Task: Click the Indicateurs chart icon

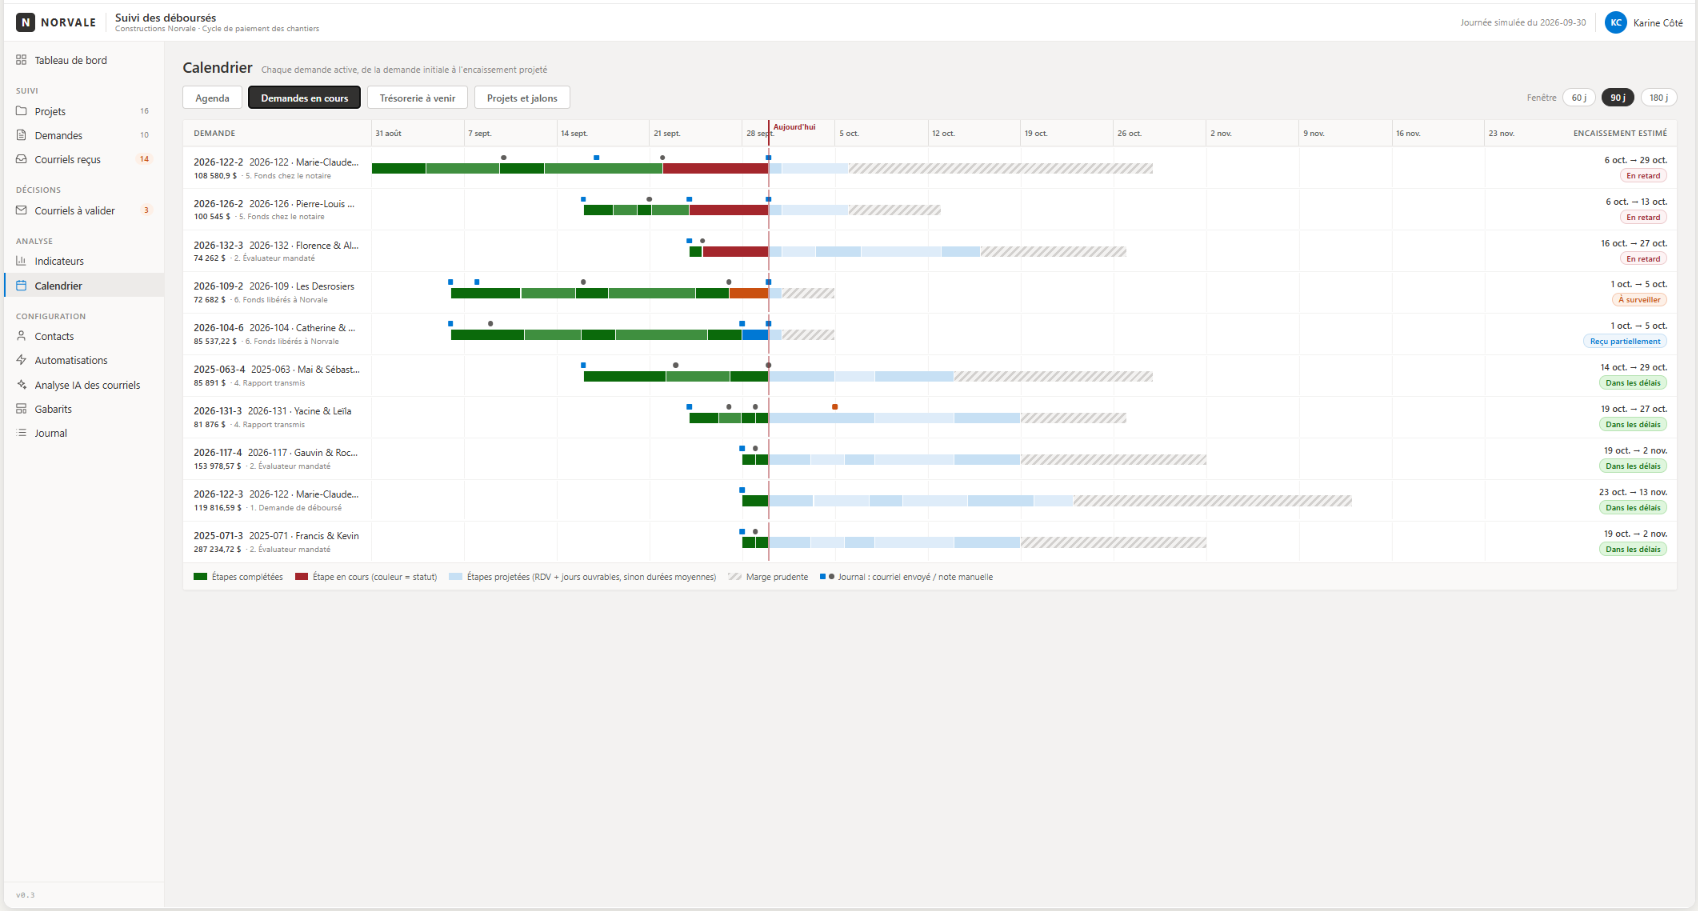Action: tap(21, 261)
